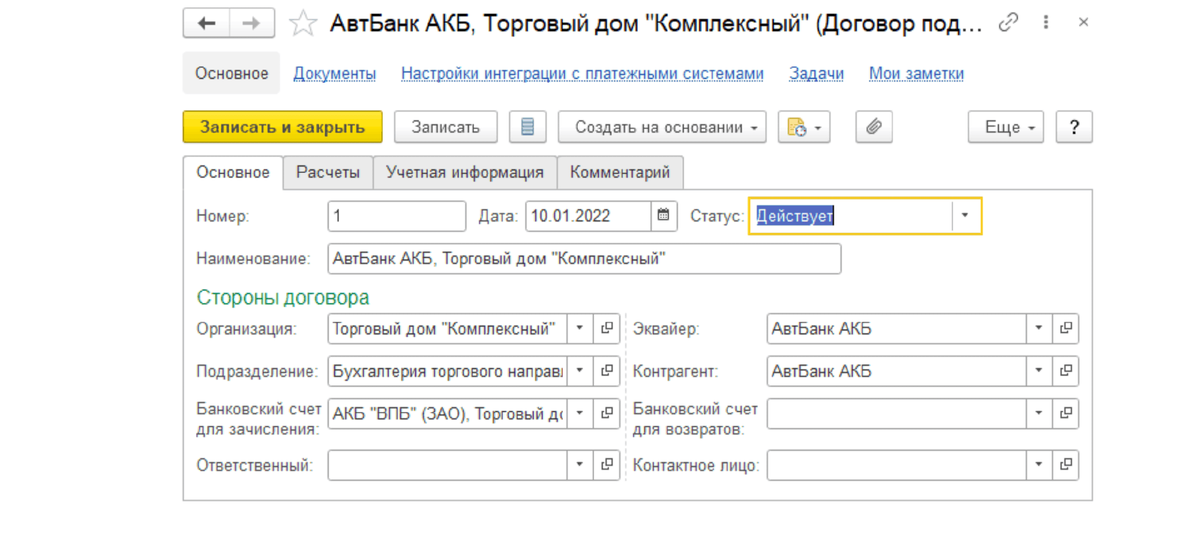
Task: Click the Записать button
Action: [446, 127]
